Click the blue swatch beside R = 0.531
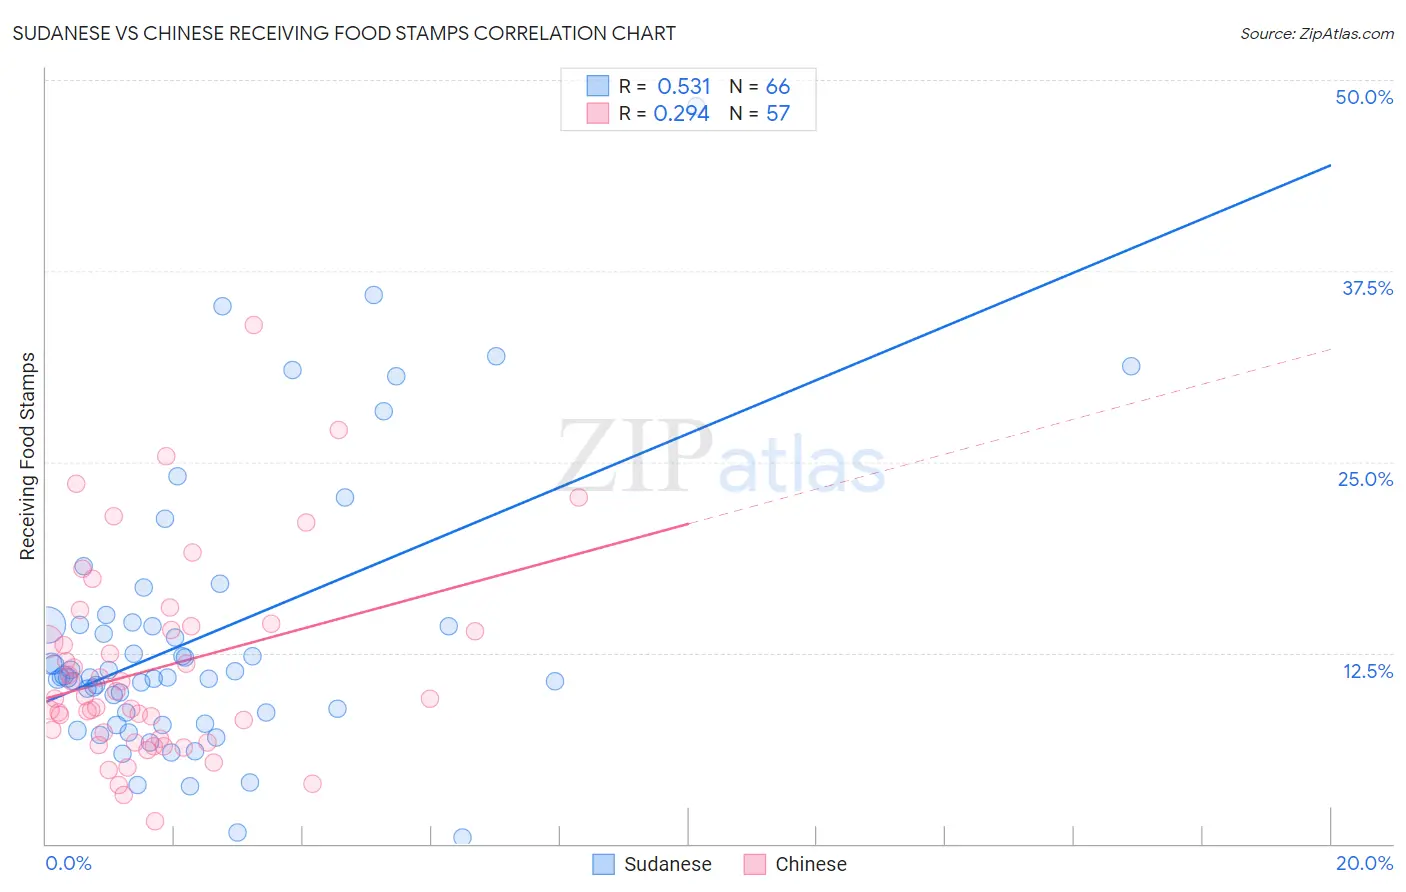The width and height of the screenshot is (1406, 892). point(598,86)
